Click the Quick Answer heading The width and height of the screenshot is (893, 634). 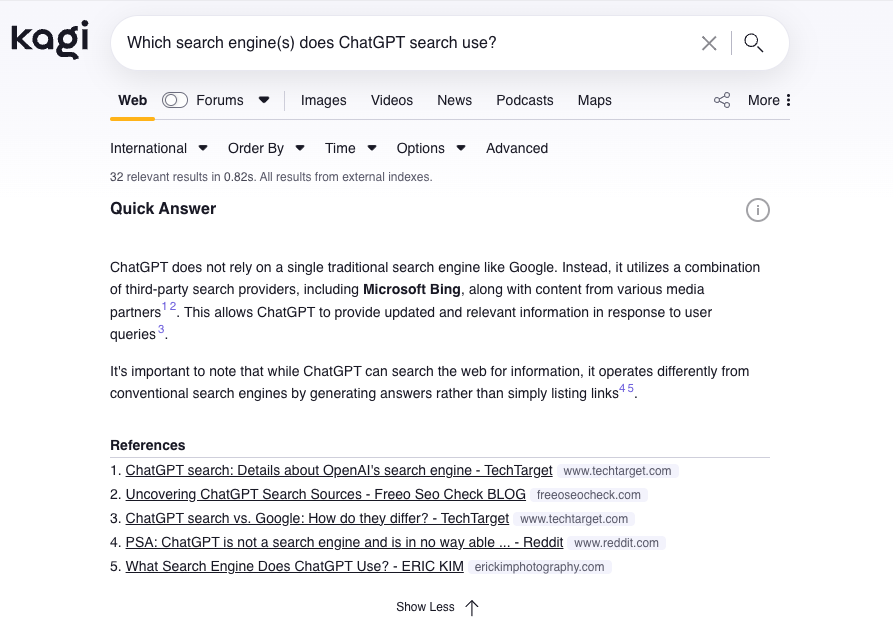pyautogui.click(x=163, y=208)
